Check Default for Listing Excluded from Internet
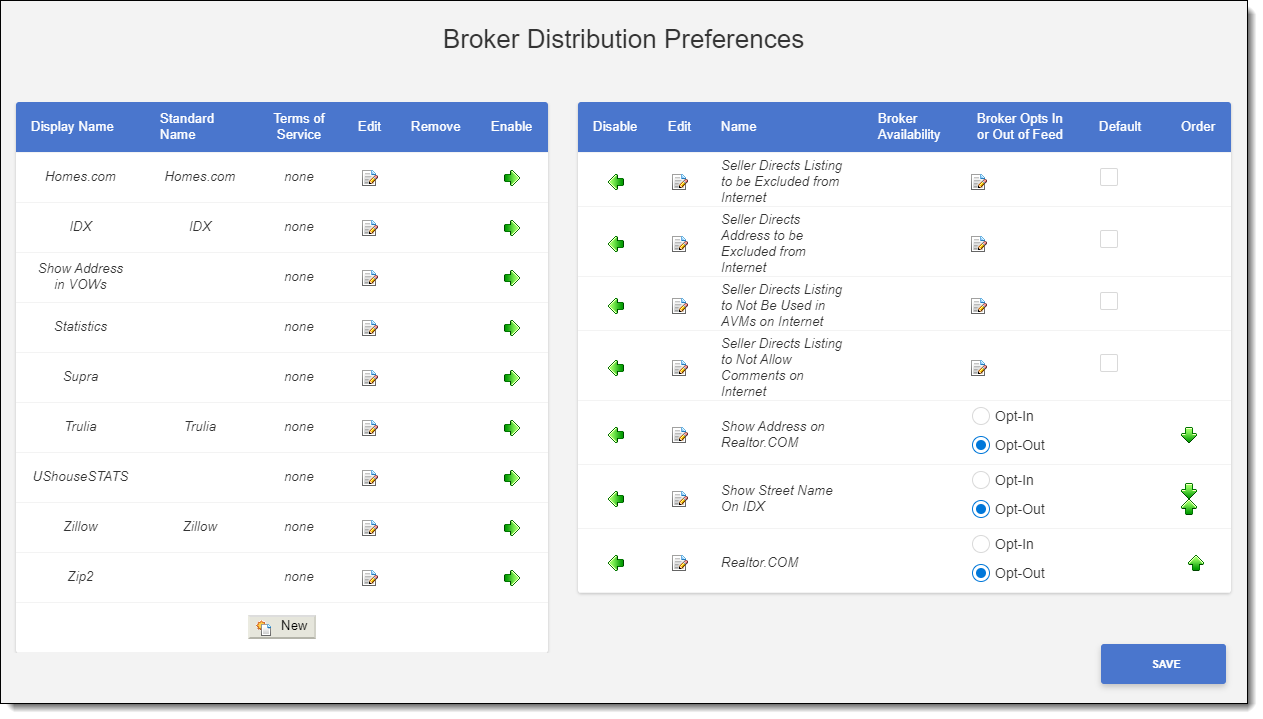Screen dimensions: 1263x719 [x=1109, y=177]
